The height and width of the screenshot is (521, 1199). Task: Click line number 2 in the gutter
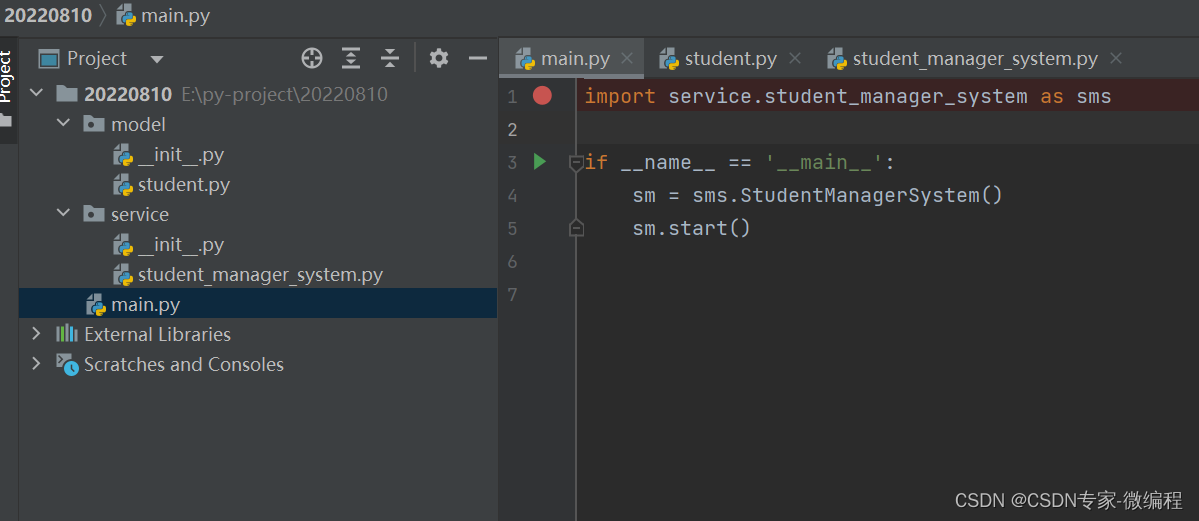pyautogui.click(x=512, y=129)
